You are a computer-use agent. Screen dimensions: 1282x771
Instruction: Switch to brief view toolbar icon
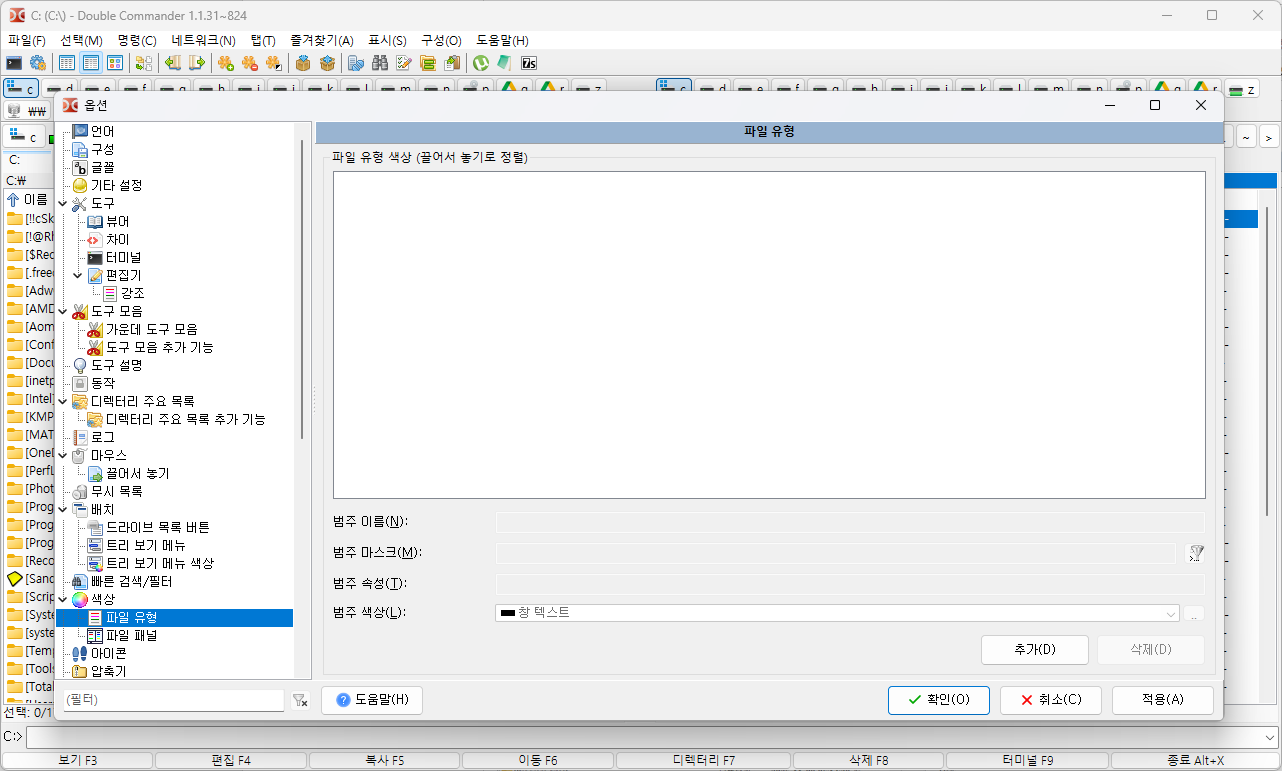tap(67, 63)
